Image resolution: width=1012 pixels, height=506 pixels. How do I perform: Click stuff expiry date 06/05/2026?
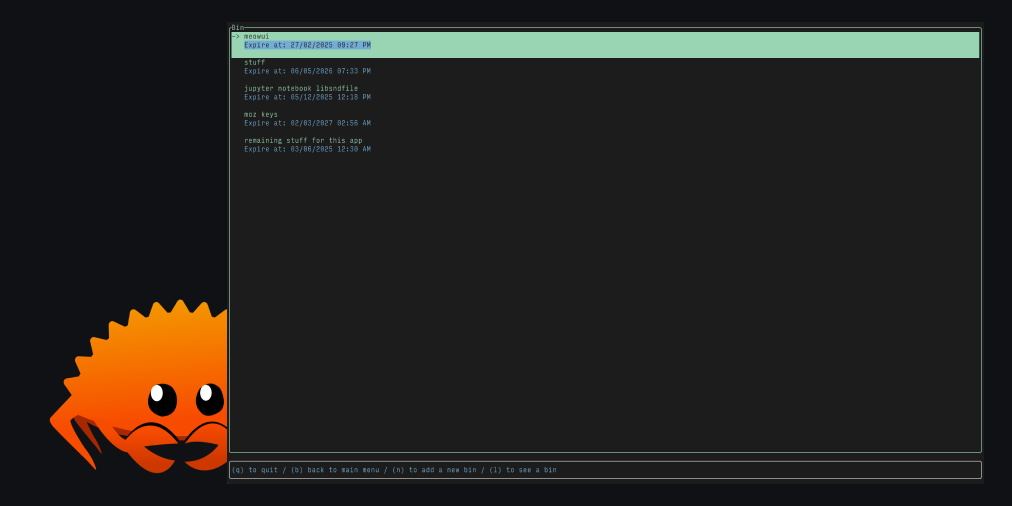307,71
